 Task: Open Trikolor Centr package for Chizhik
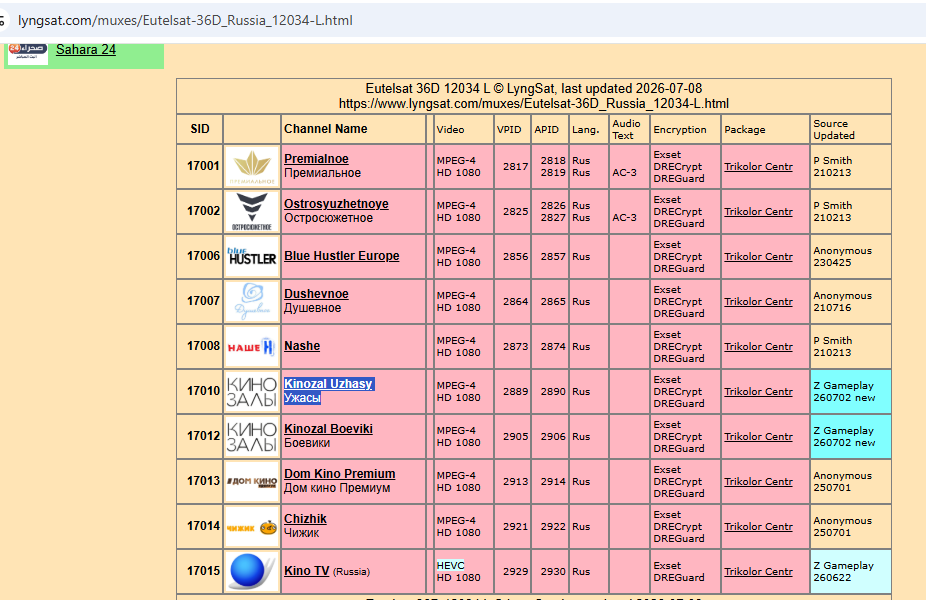[x=758, y=526]
